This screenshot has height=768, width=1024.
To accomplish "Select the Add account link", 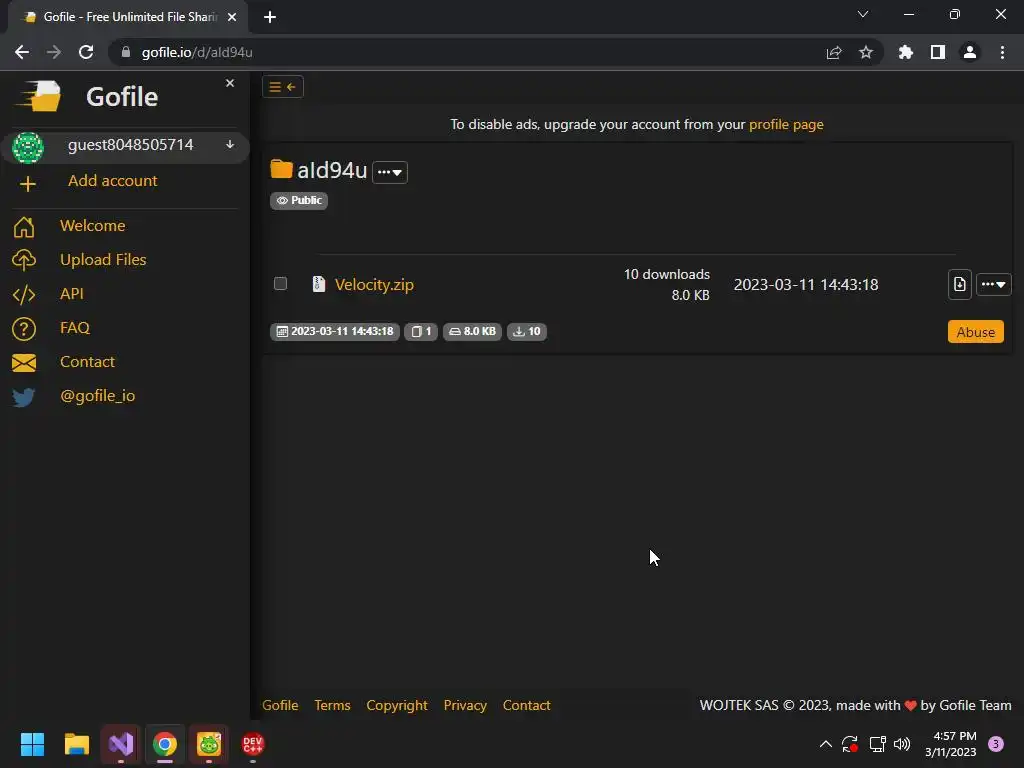I will (112, 181).
